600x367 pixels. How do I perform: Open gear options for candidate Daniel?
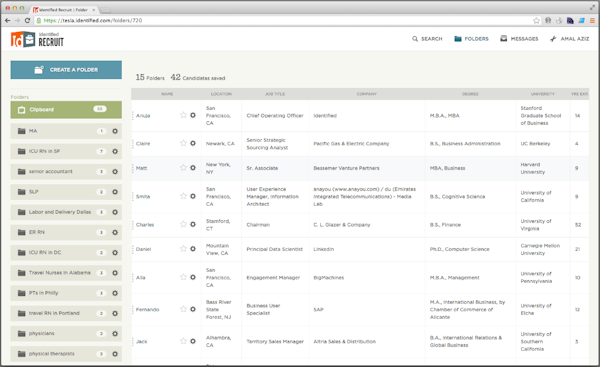pyautogui.click(x=193, y=249)
